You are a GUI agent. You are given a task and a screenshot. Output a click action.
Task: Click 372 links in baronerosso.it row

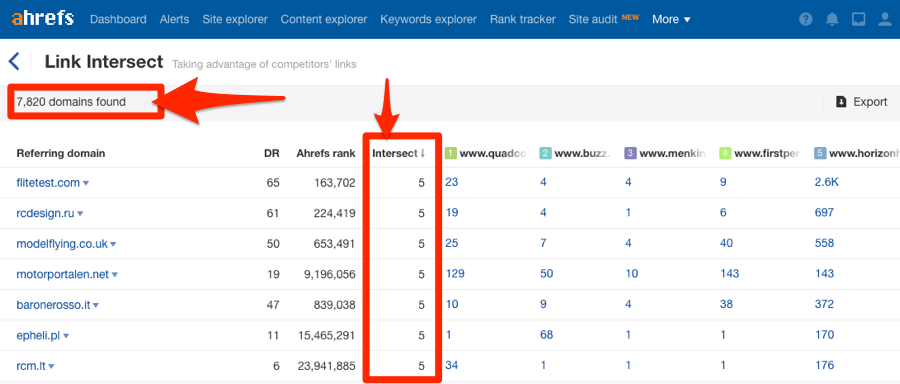(824, 304)
